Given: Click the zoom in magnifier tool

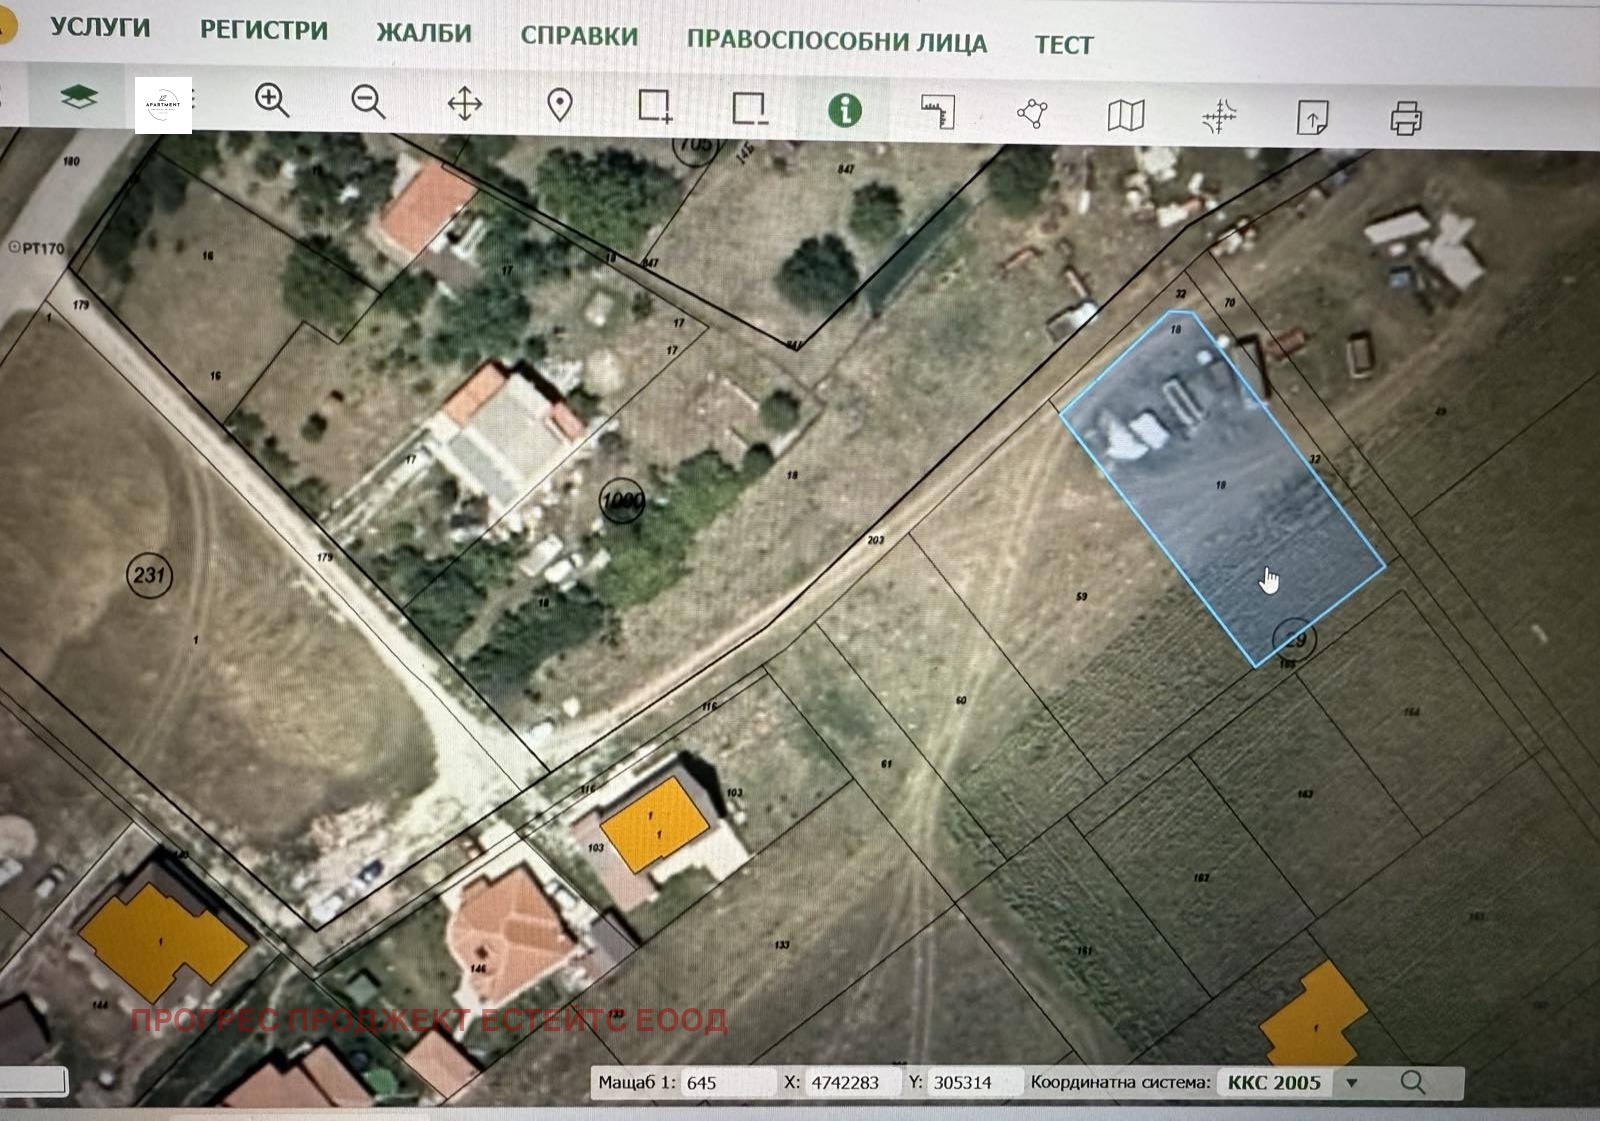Looking at the screenshot, I should pos(271,100).
